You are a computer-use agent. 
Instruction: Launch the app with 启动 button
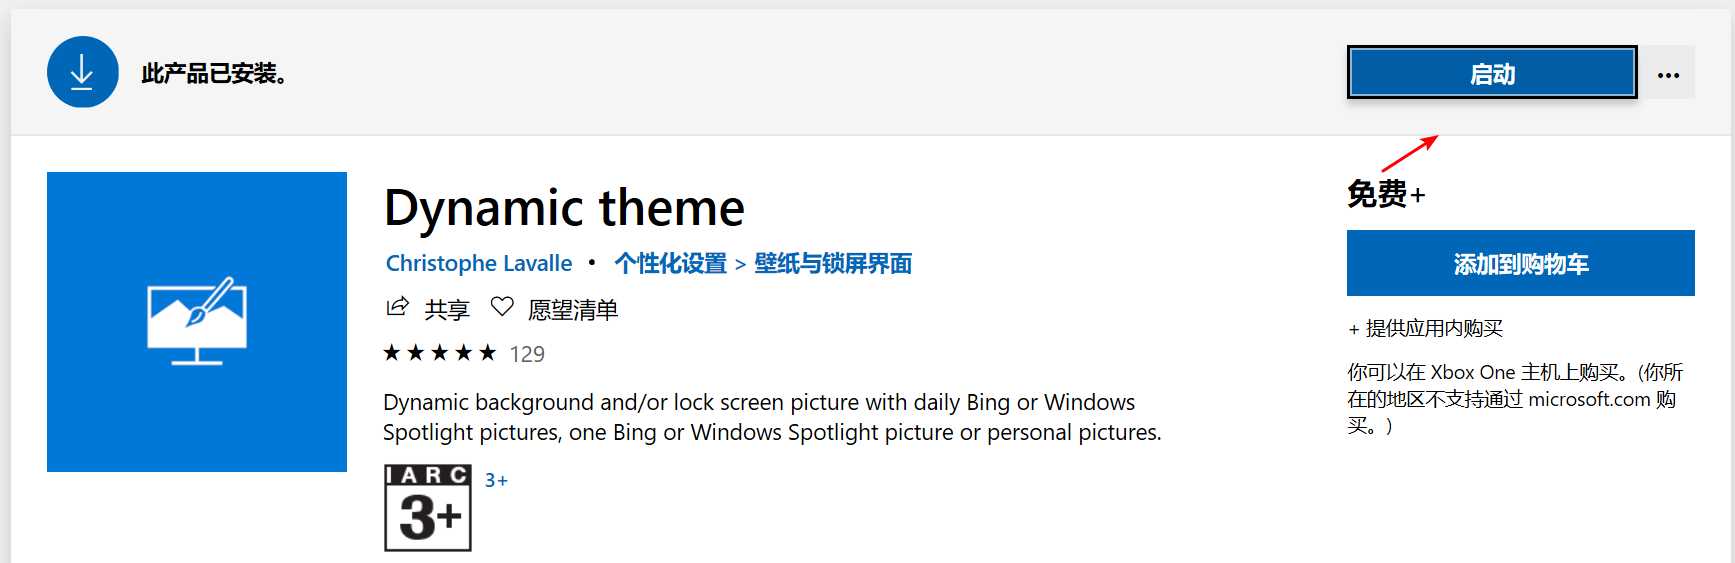(x=1492, y=73)
